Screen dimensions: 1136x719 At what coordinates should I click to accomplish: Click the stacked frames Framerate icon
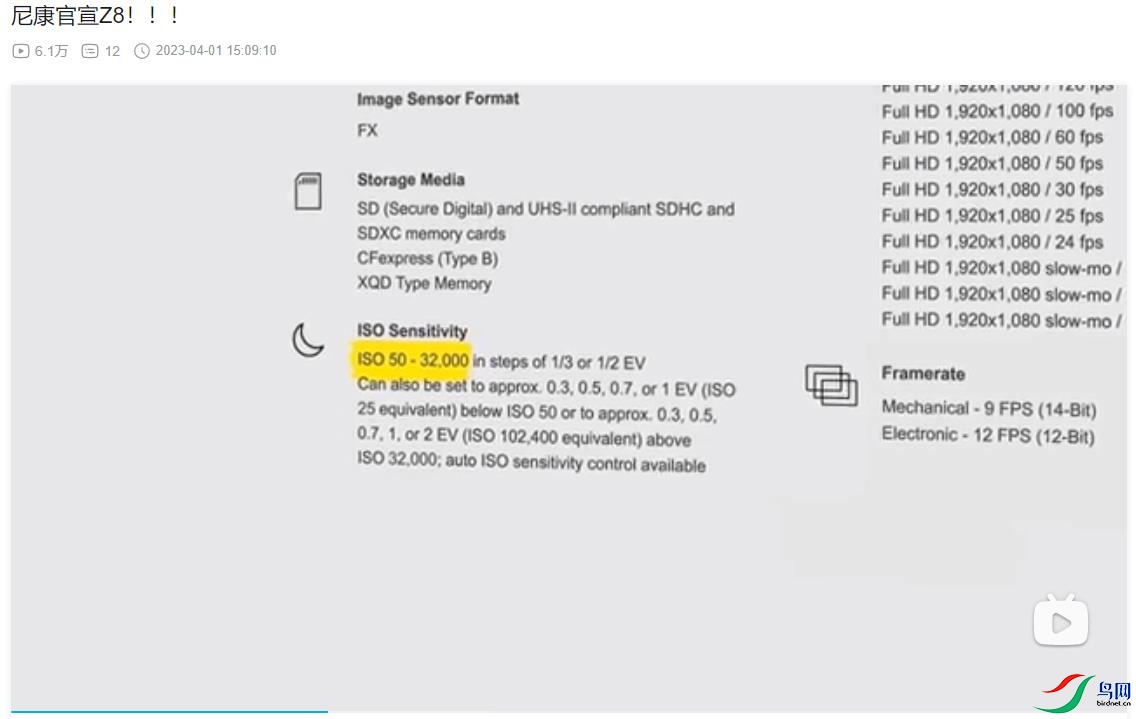point(831,385)
